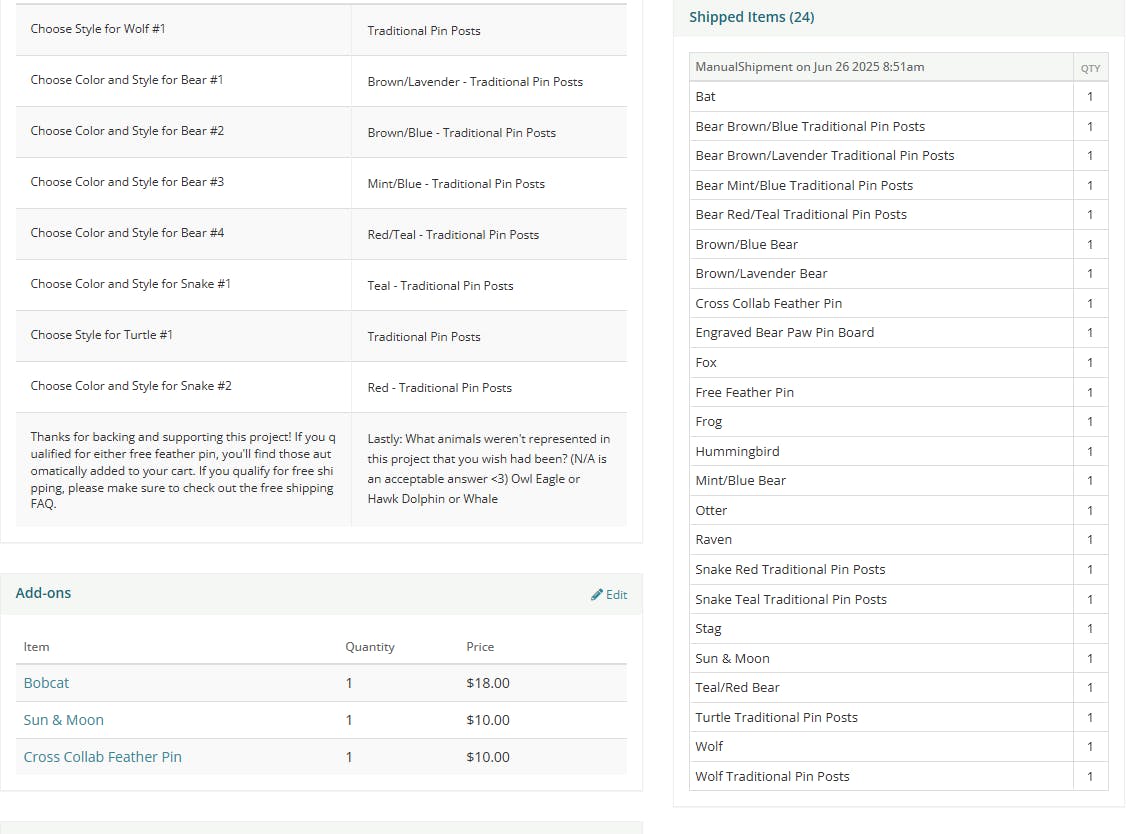Select the Choose Style for Turtle #1 question

click(x=101, y=335)
